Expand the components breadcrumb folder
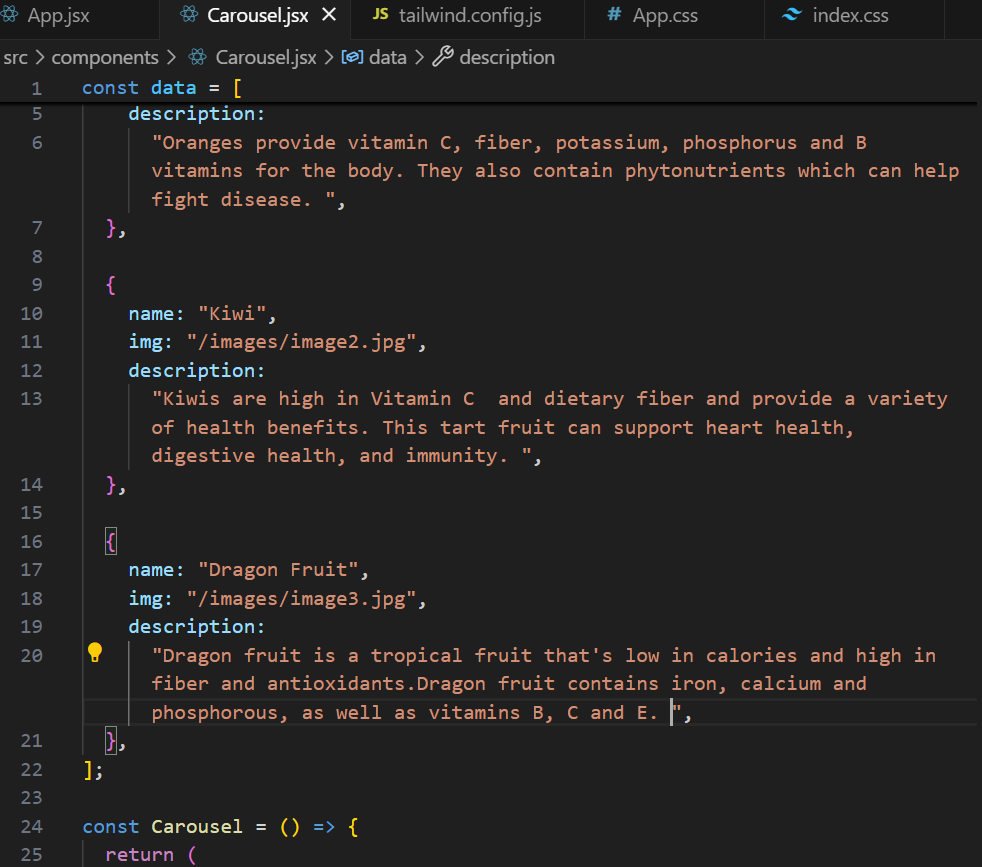The width and height of the screenshot is (982, 867). [x=105, y=57]
